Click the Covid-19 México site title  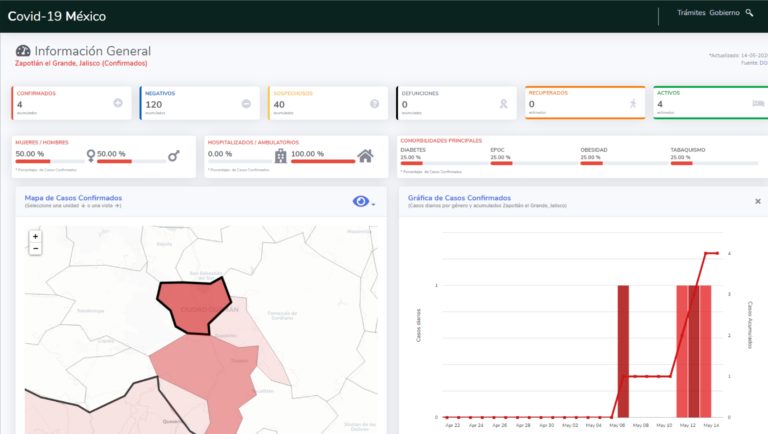(57, 16)
